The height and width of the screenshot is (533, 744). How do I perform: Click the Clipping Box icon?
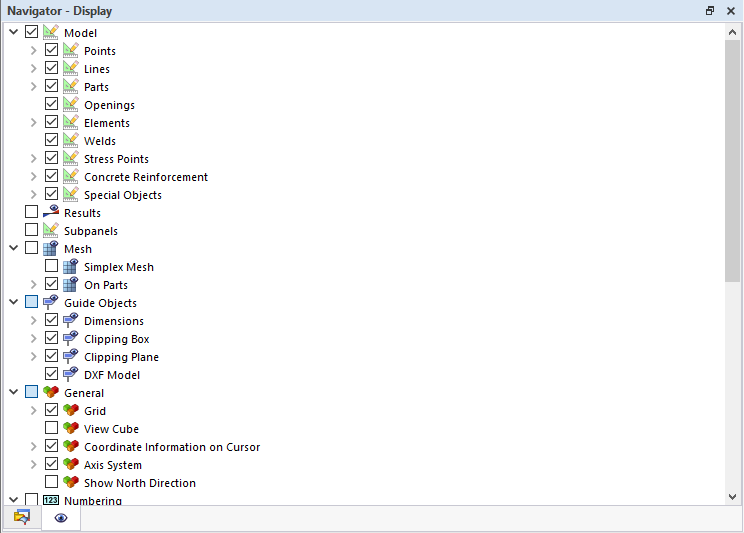(x=71, y=338)
